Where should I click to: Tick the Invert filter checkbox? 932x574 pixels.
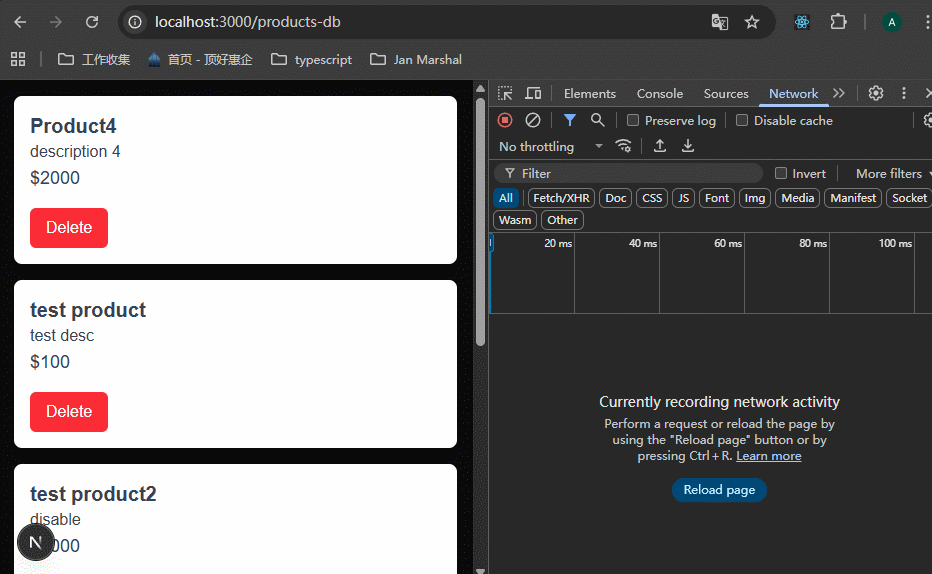781,173
